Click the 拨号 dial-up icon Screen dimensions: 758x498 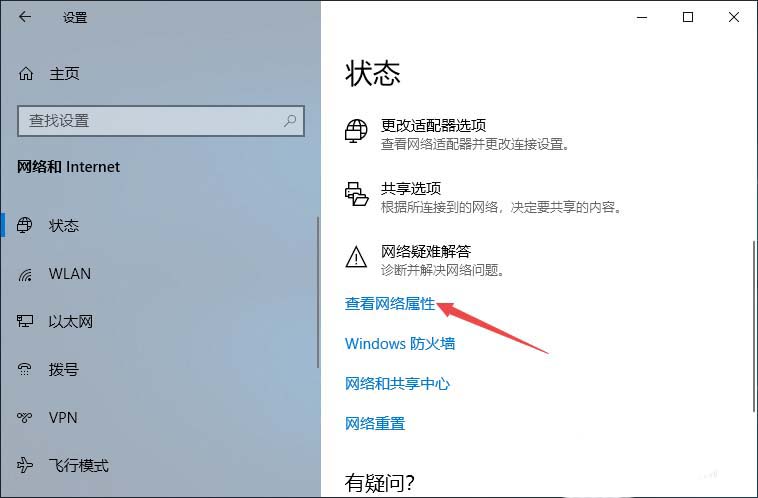click(25, 369)
